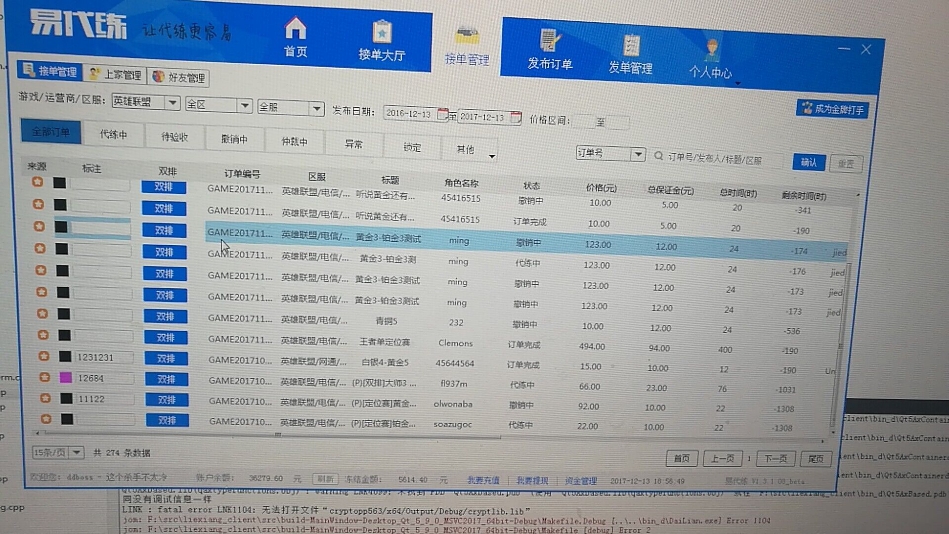
Task: Click the magnifier search icon
Action: [x=658, y=156]
